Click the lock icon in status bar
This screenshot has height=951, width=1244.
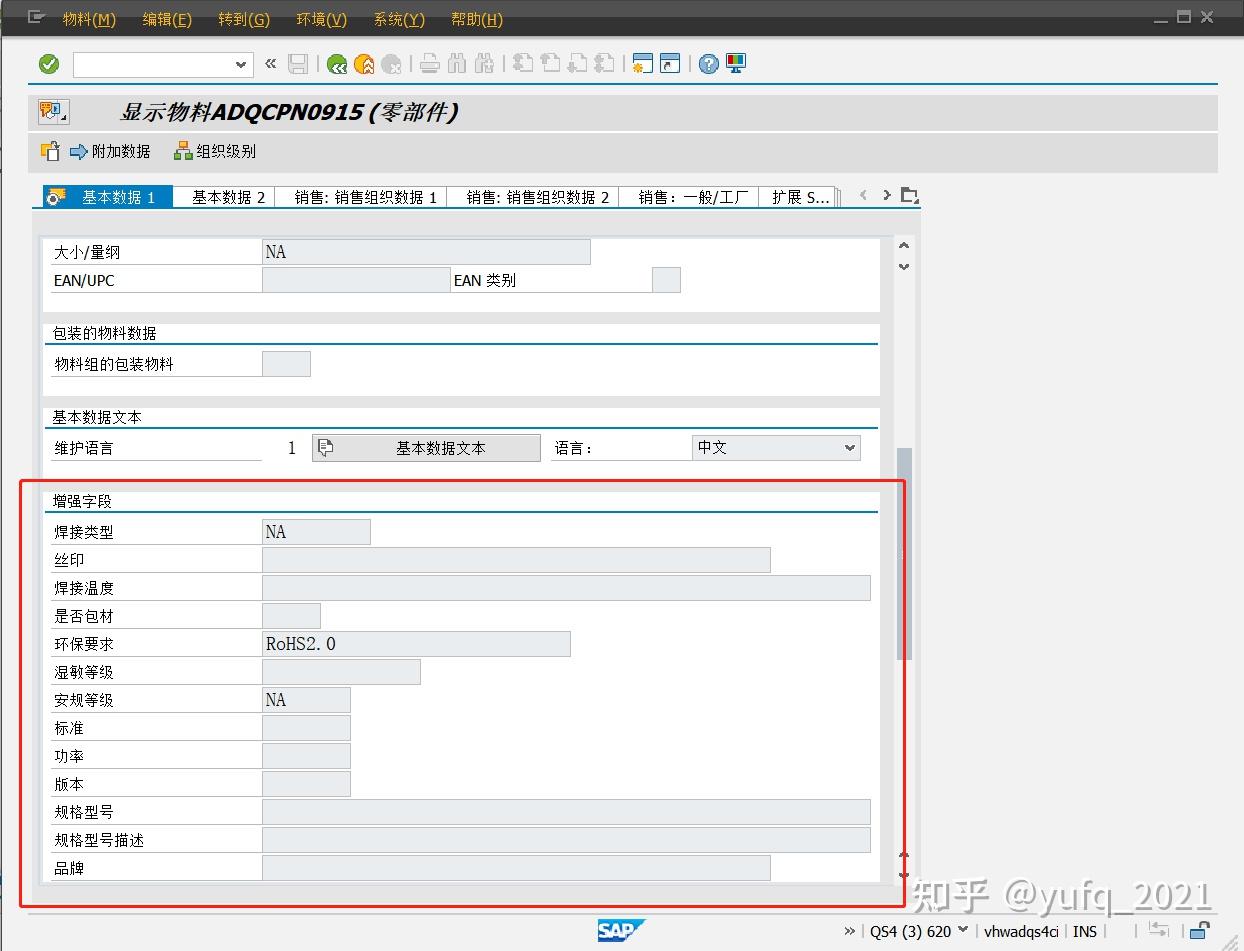point(1201,930)
